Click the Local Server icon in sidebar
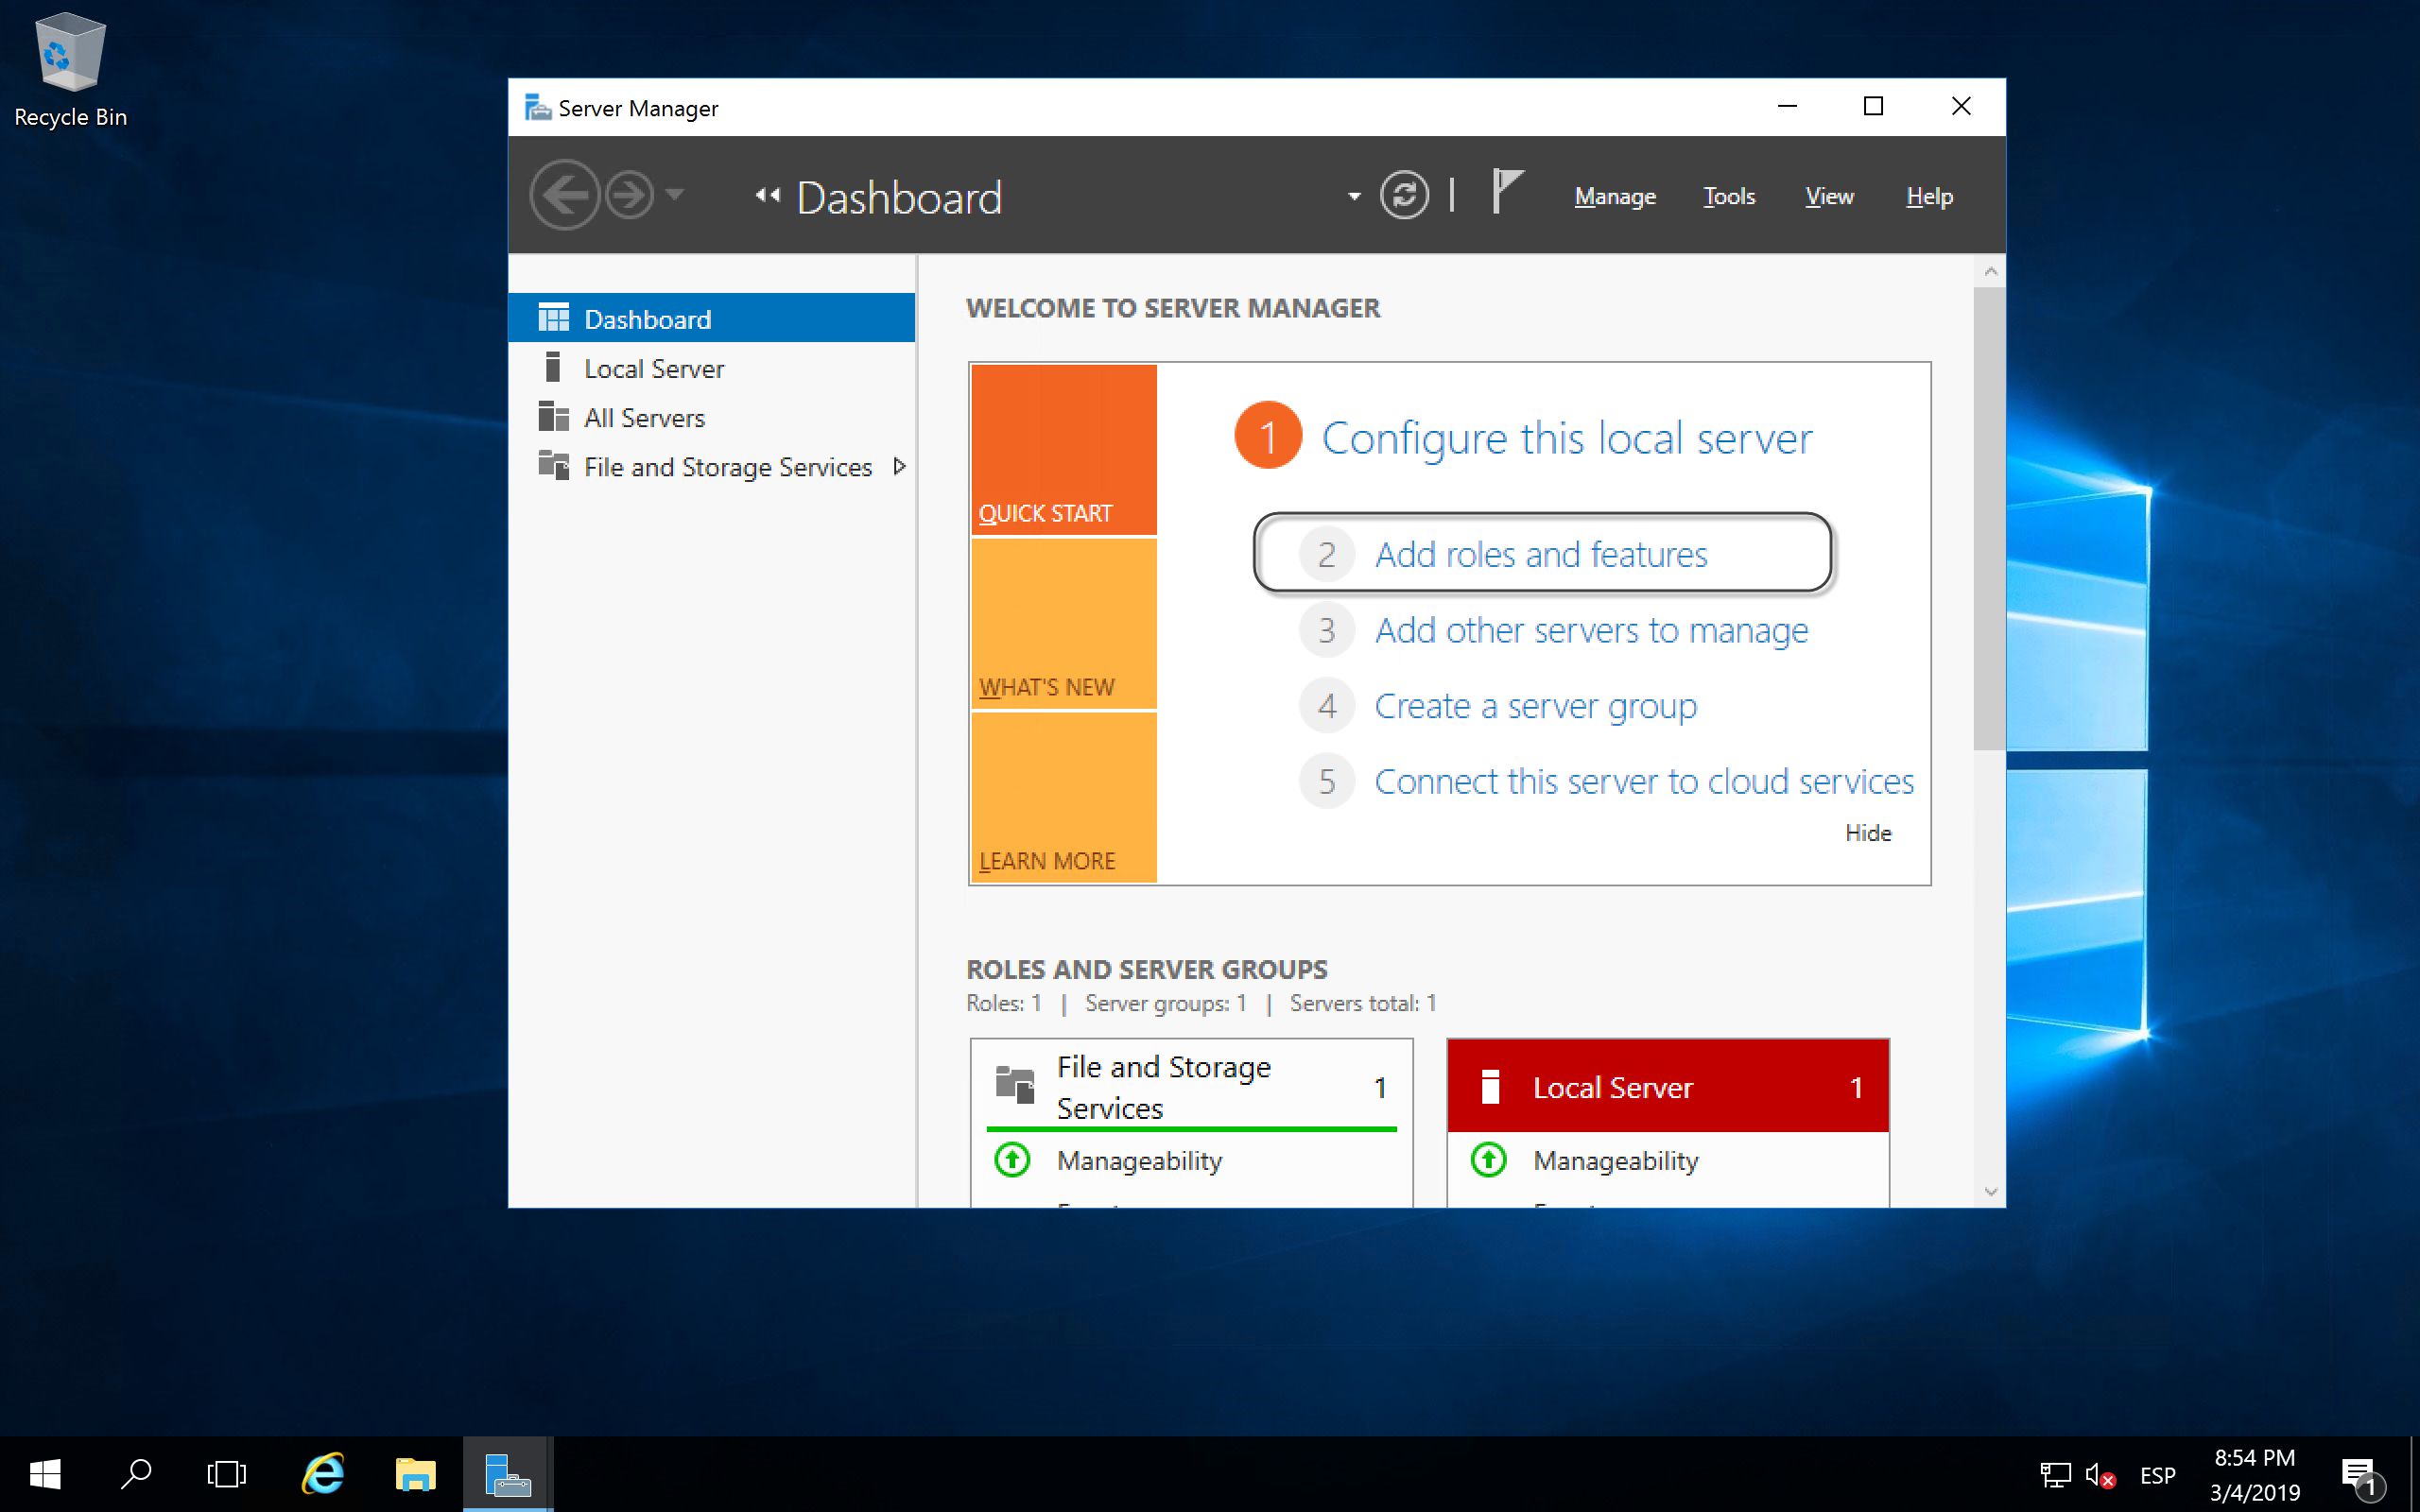 pos(553,367)
